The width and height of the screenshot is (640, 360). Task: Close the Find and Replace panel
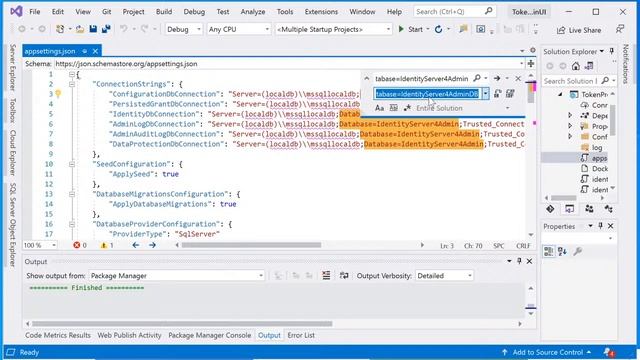click(x=518, y=78)
